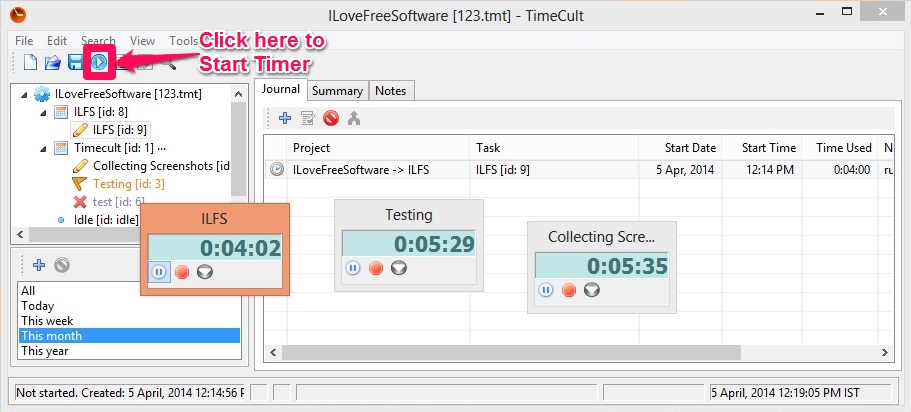This screenshot has width=911, height=412.
Task: Click the Edit entry icon in the Journal toolbar
Action: click(x=308, y=119)
